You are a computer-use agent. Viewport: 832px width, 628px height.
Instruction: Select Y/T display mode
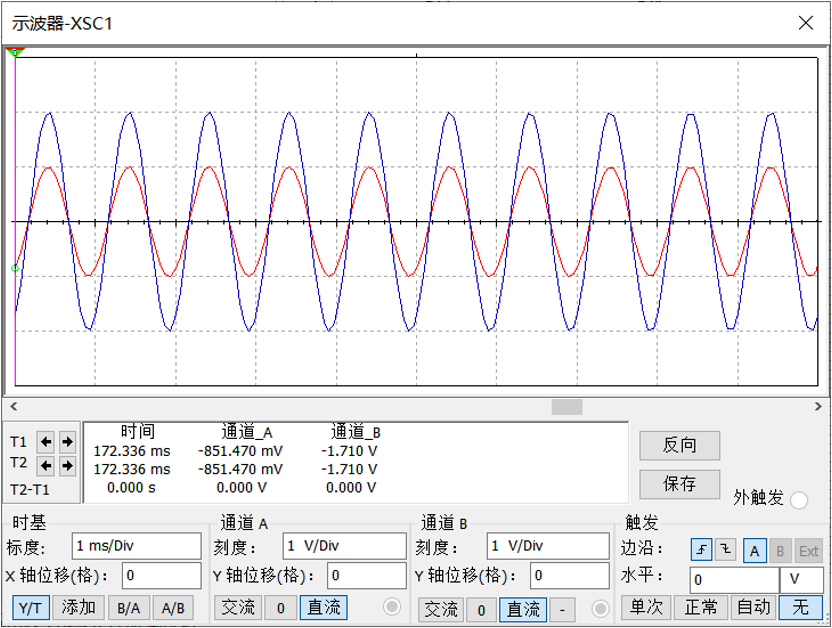(31, 608)
